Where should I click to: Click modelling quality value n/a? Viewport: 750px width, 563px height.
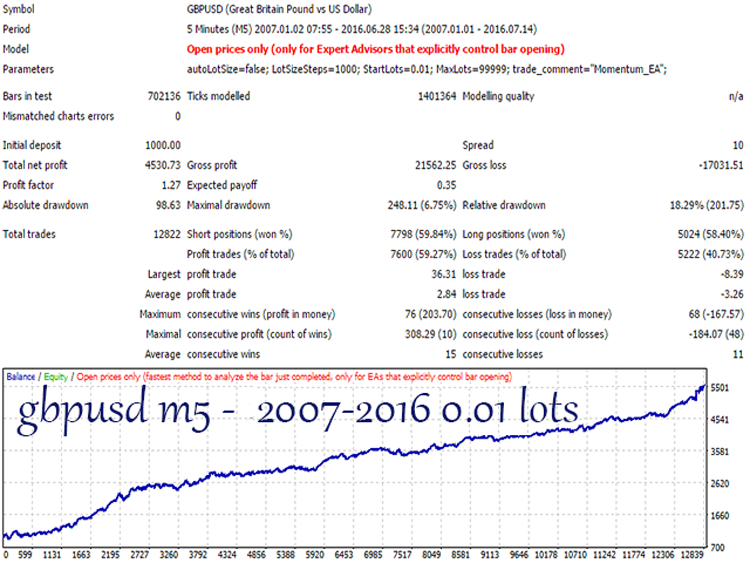click(x=736, y=96)
